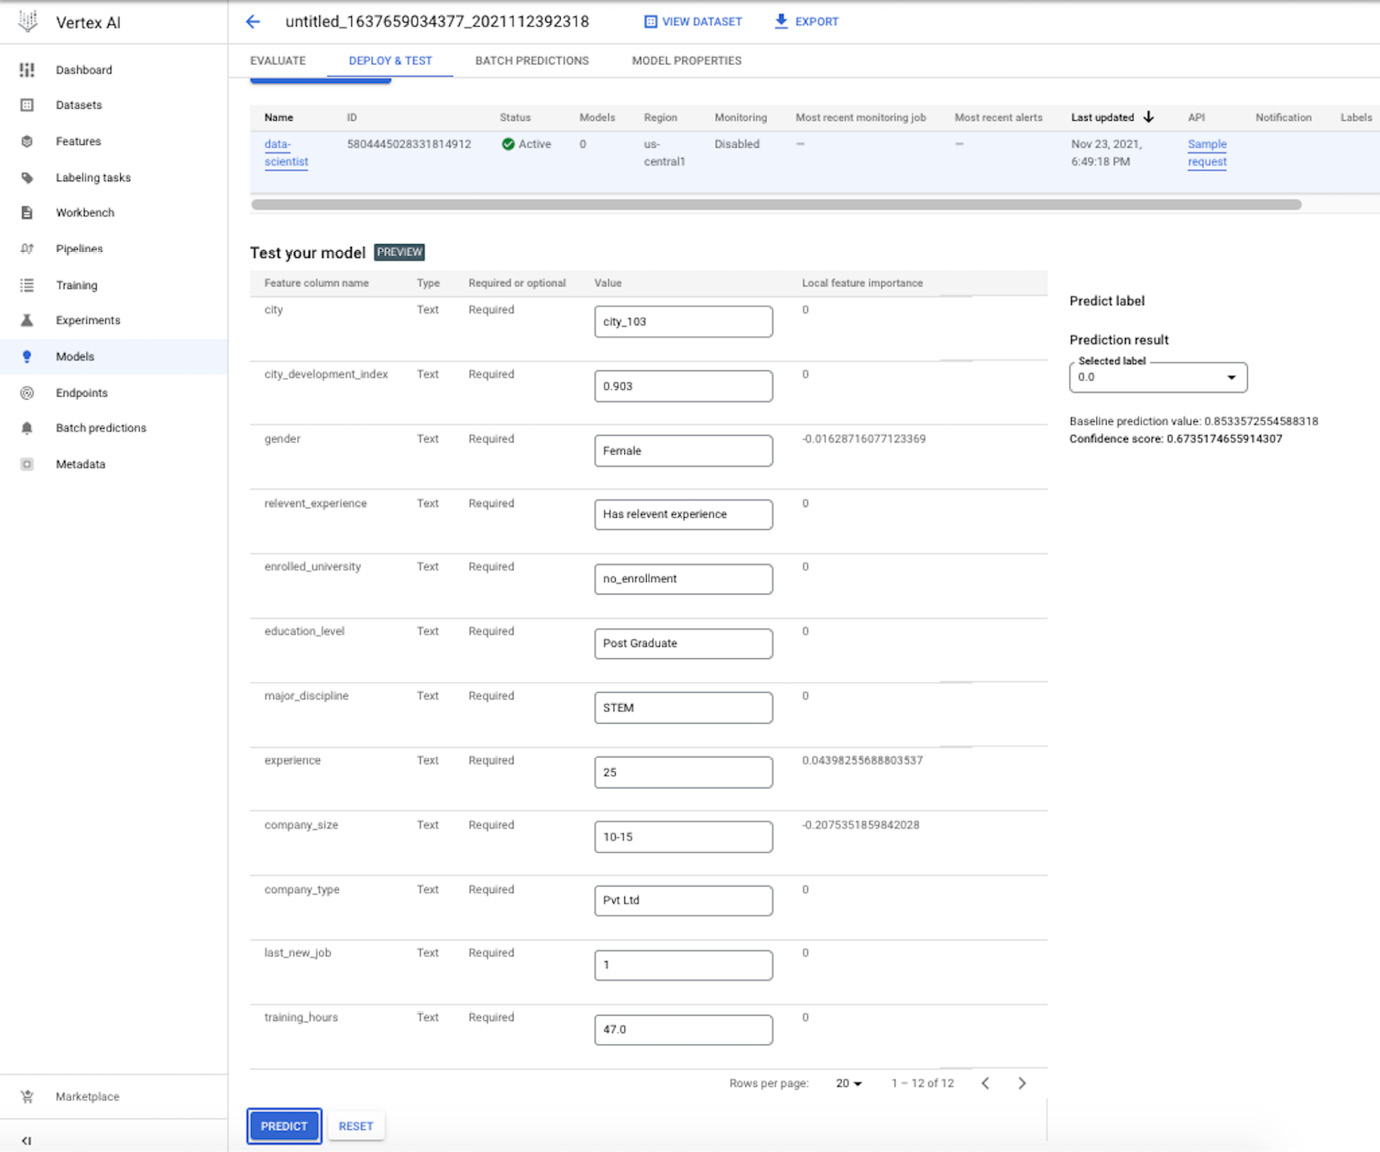Click the last_new_job value input field
This screenshot has height=1152, width=1380.
[x=683, y=965]
